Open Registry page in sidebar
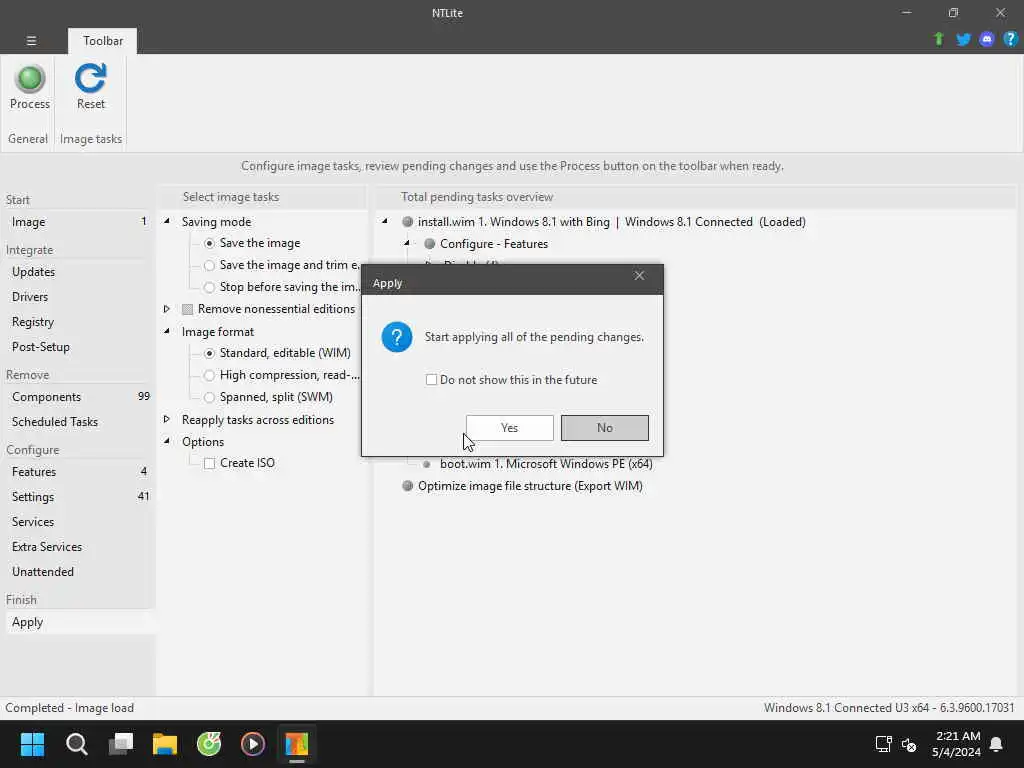This screenshot has width=1024, height=768. [x=78, y=322]
